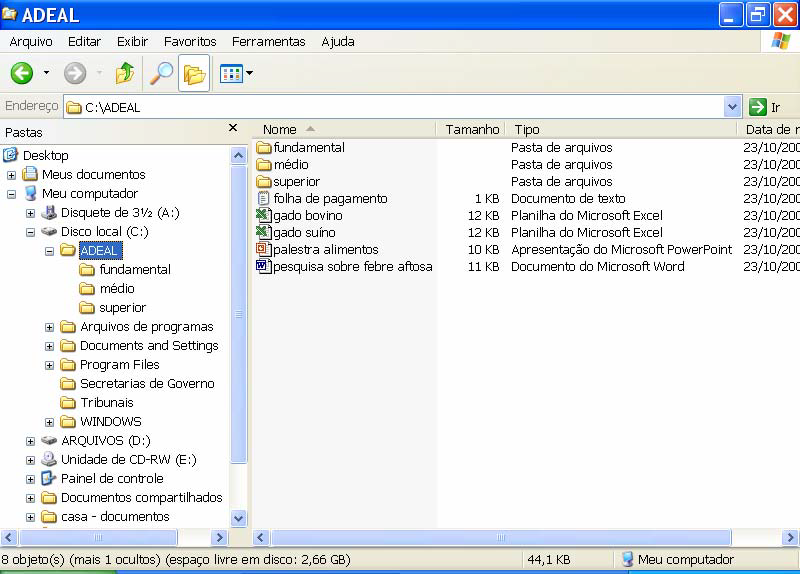Collapse Disco local (C:) tree node
Viewport: 800px width, 574px height.
(31, 232)
